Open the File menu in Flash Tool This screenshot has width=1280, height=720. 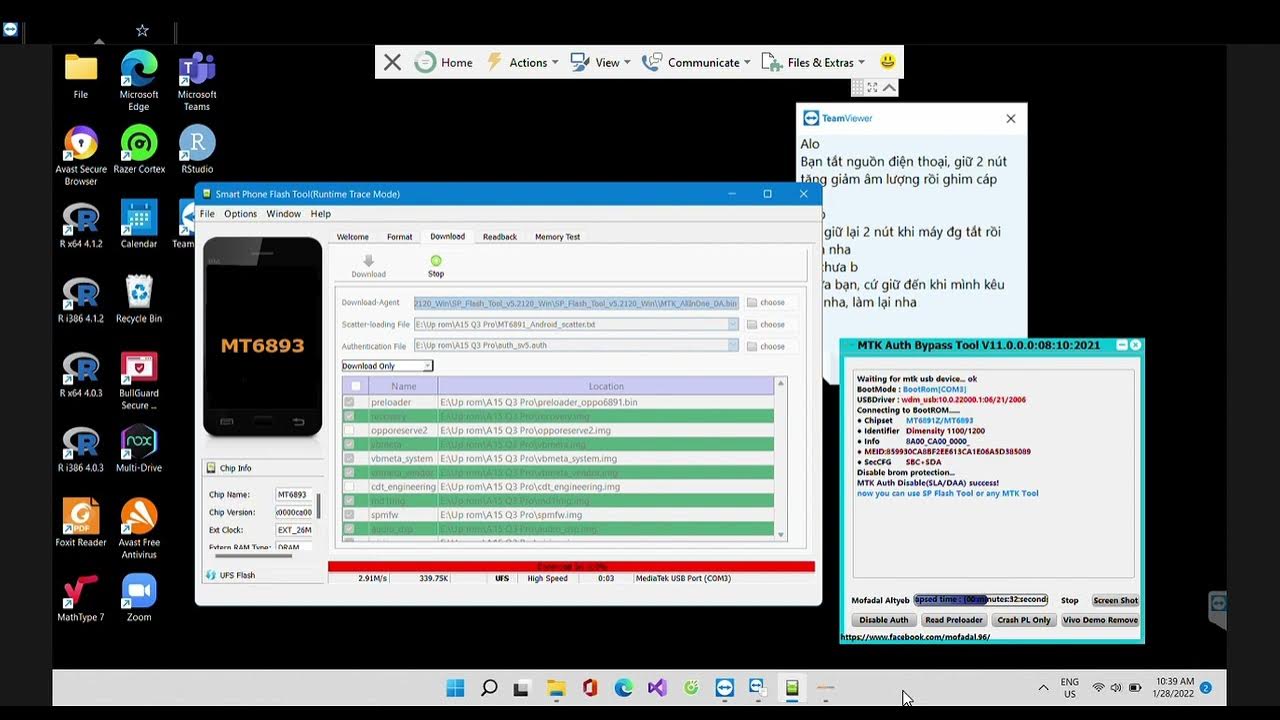[x=207, y=214]
